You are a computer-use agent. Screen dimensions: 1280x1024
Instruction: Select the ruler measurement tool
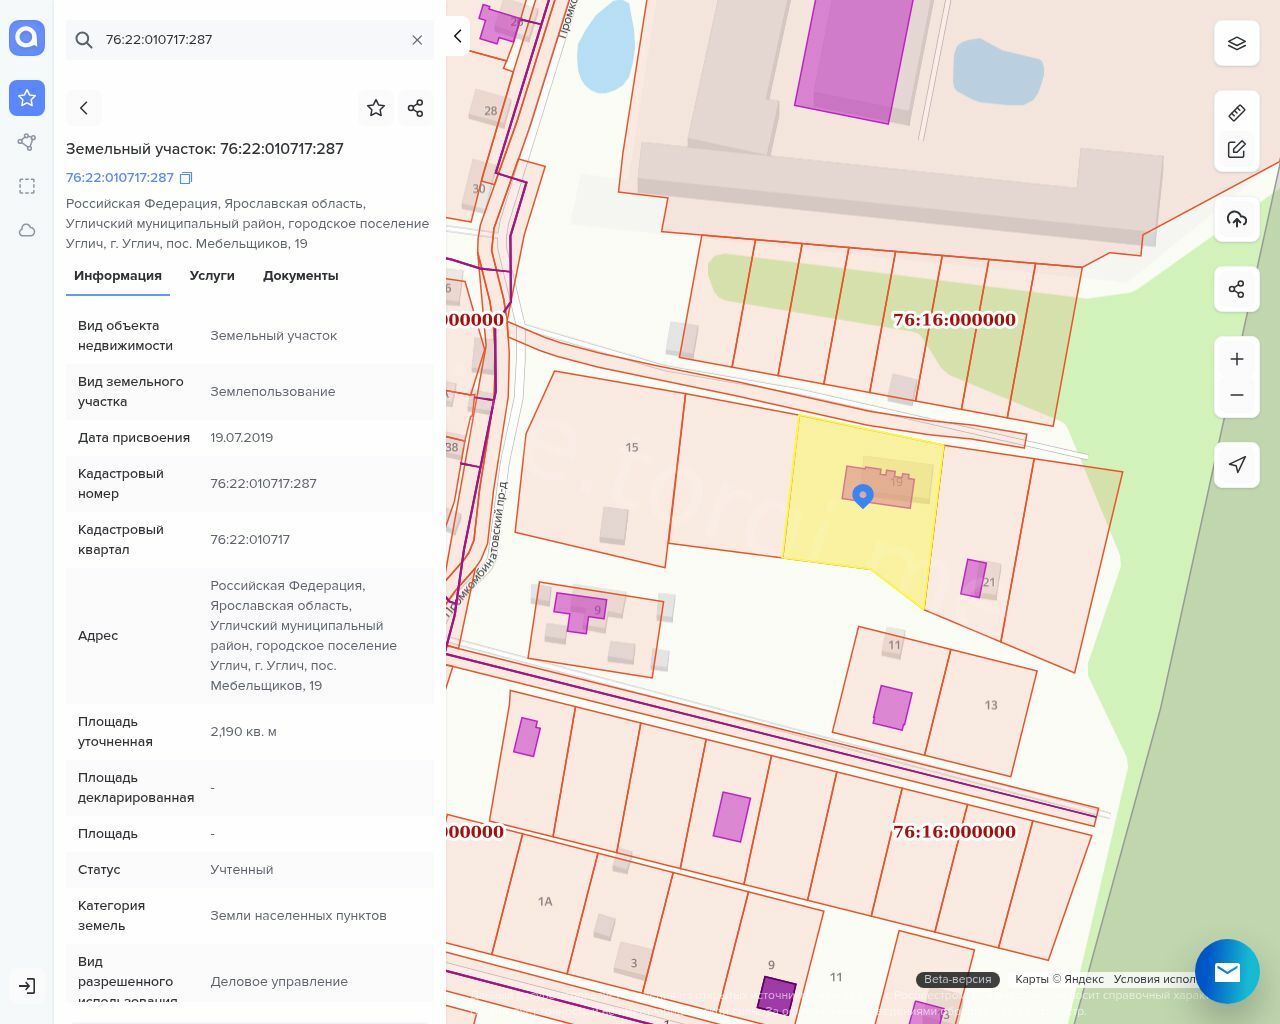(1236, 113)
